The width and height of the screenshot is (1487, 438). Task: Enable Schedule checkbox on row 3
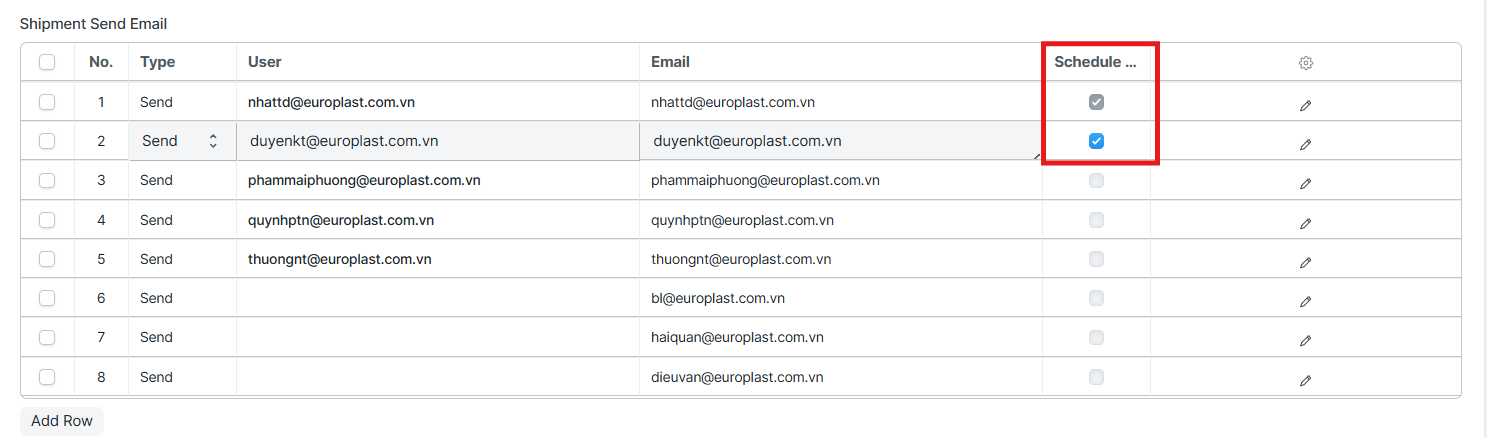tap(1096, 181)
